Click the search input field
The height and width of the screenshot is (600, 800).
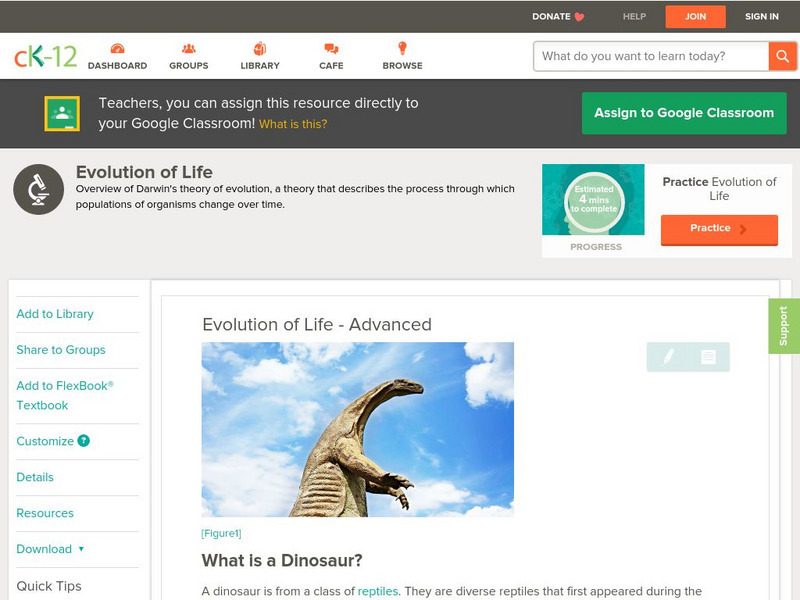click(x=651, y=56)
